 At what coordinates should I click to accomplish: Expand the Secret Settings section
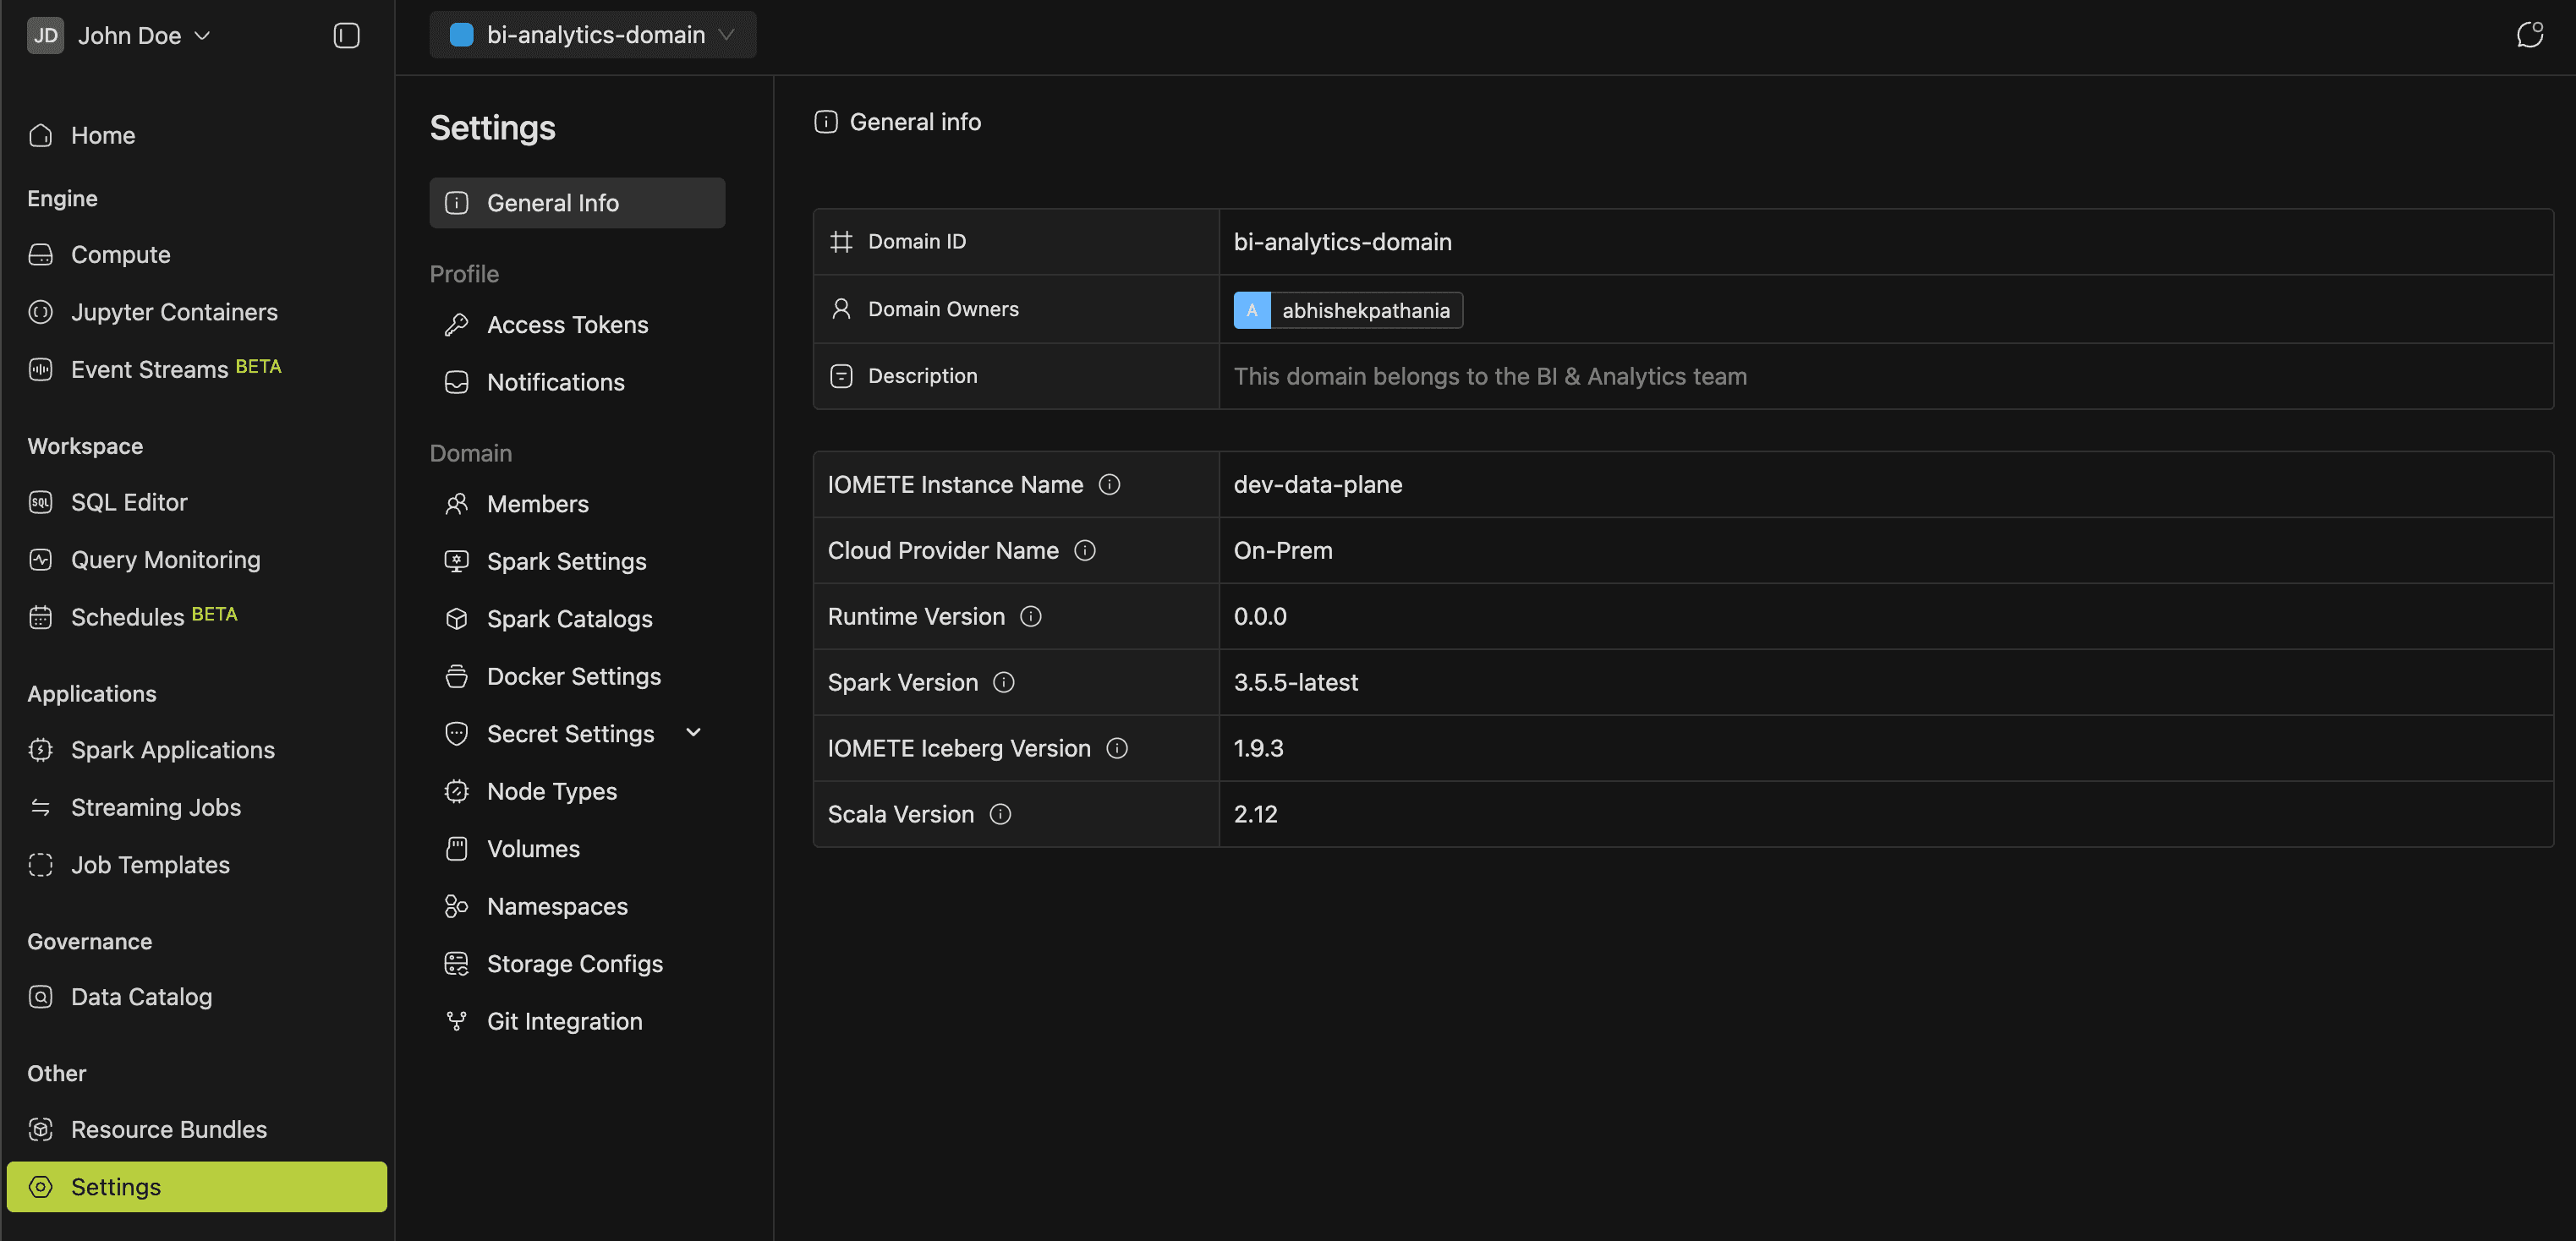pos(694,732)
